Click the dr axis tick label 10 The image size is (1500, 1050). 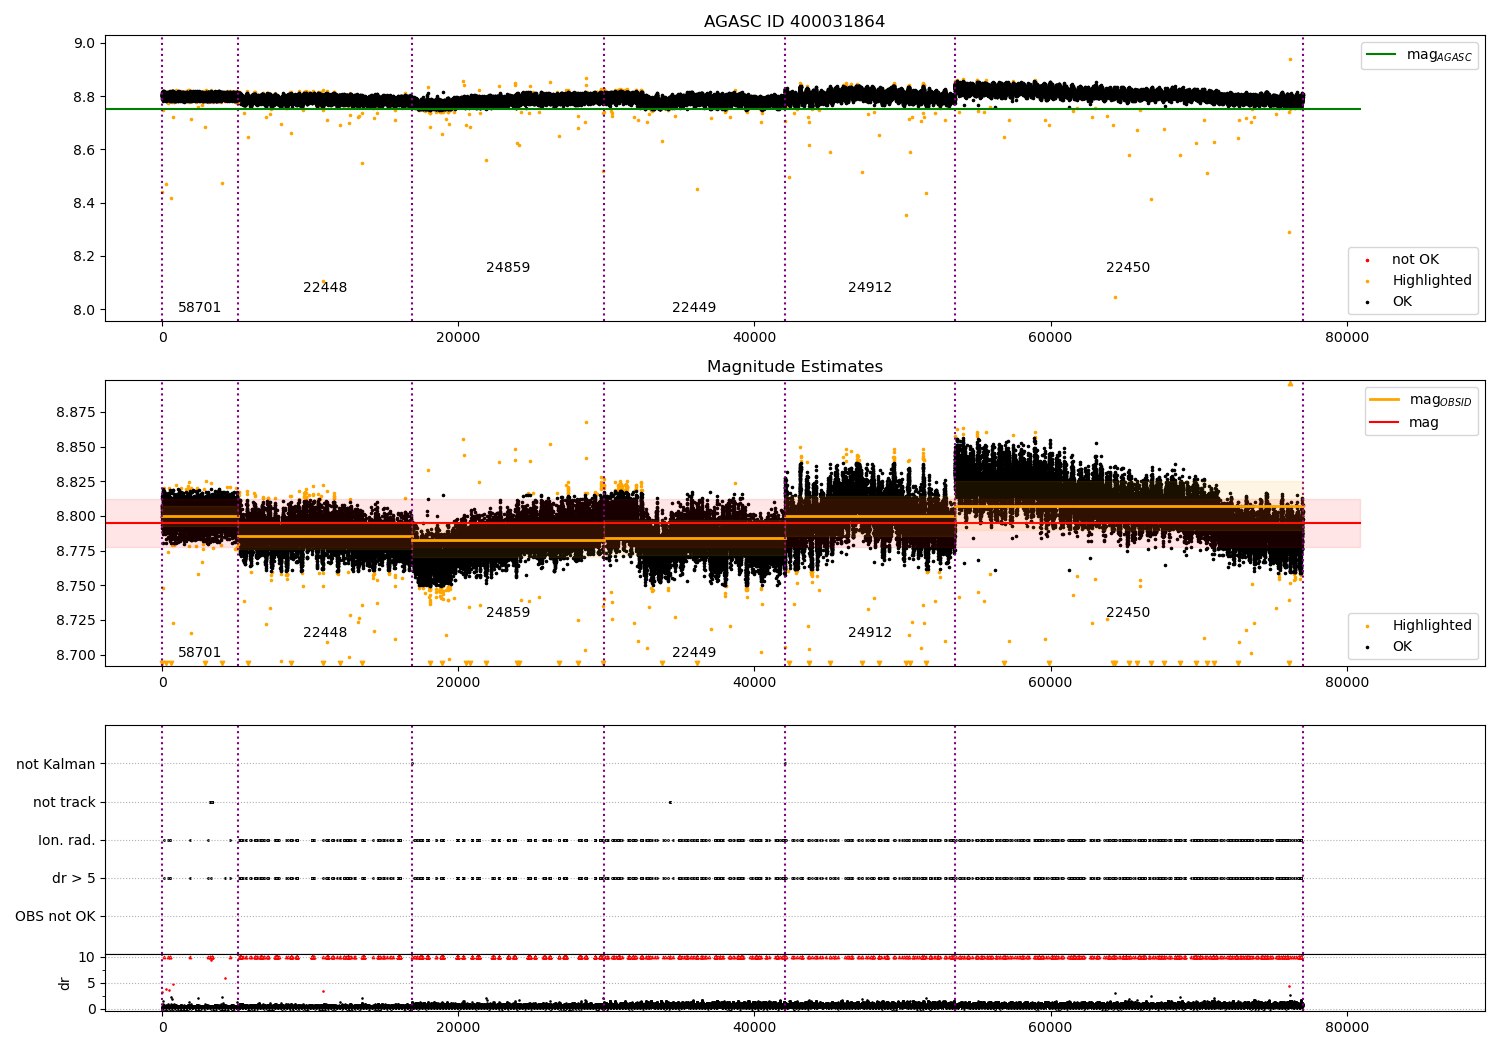coord(87,957)
